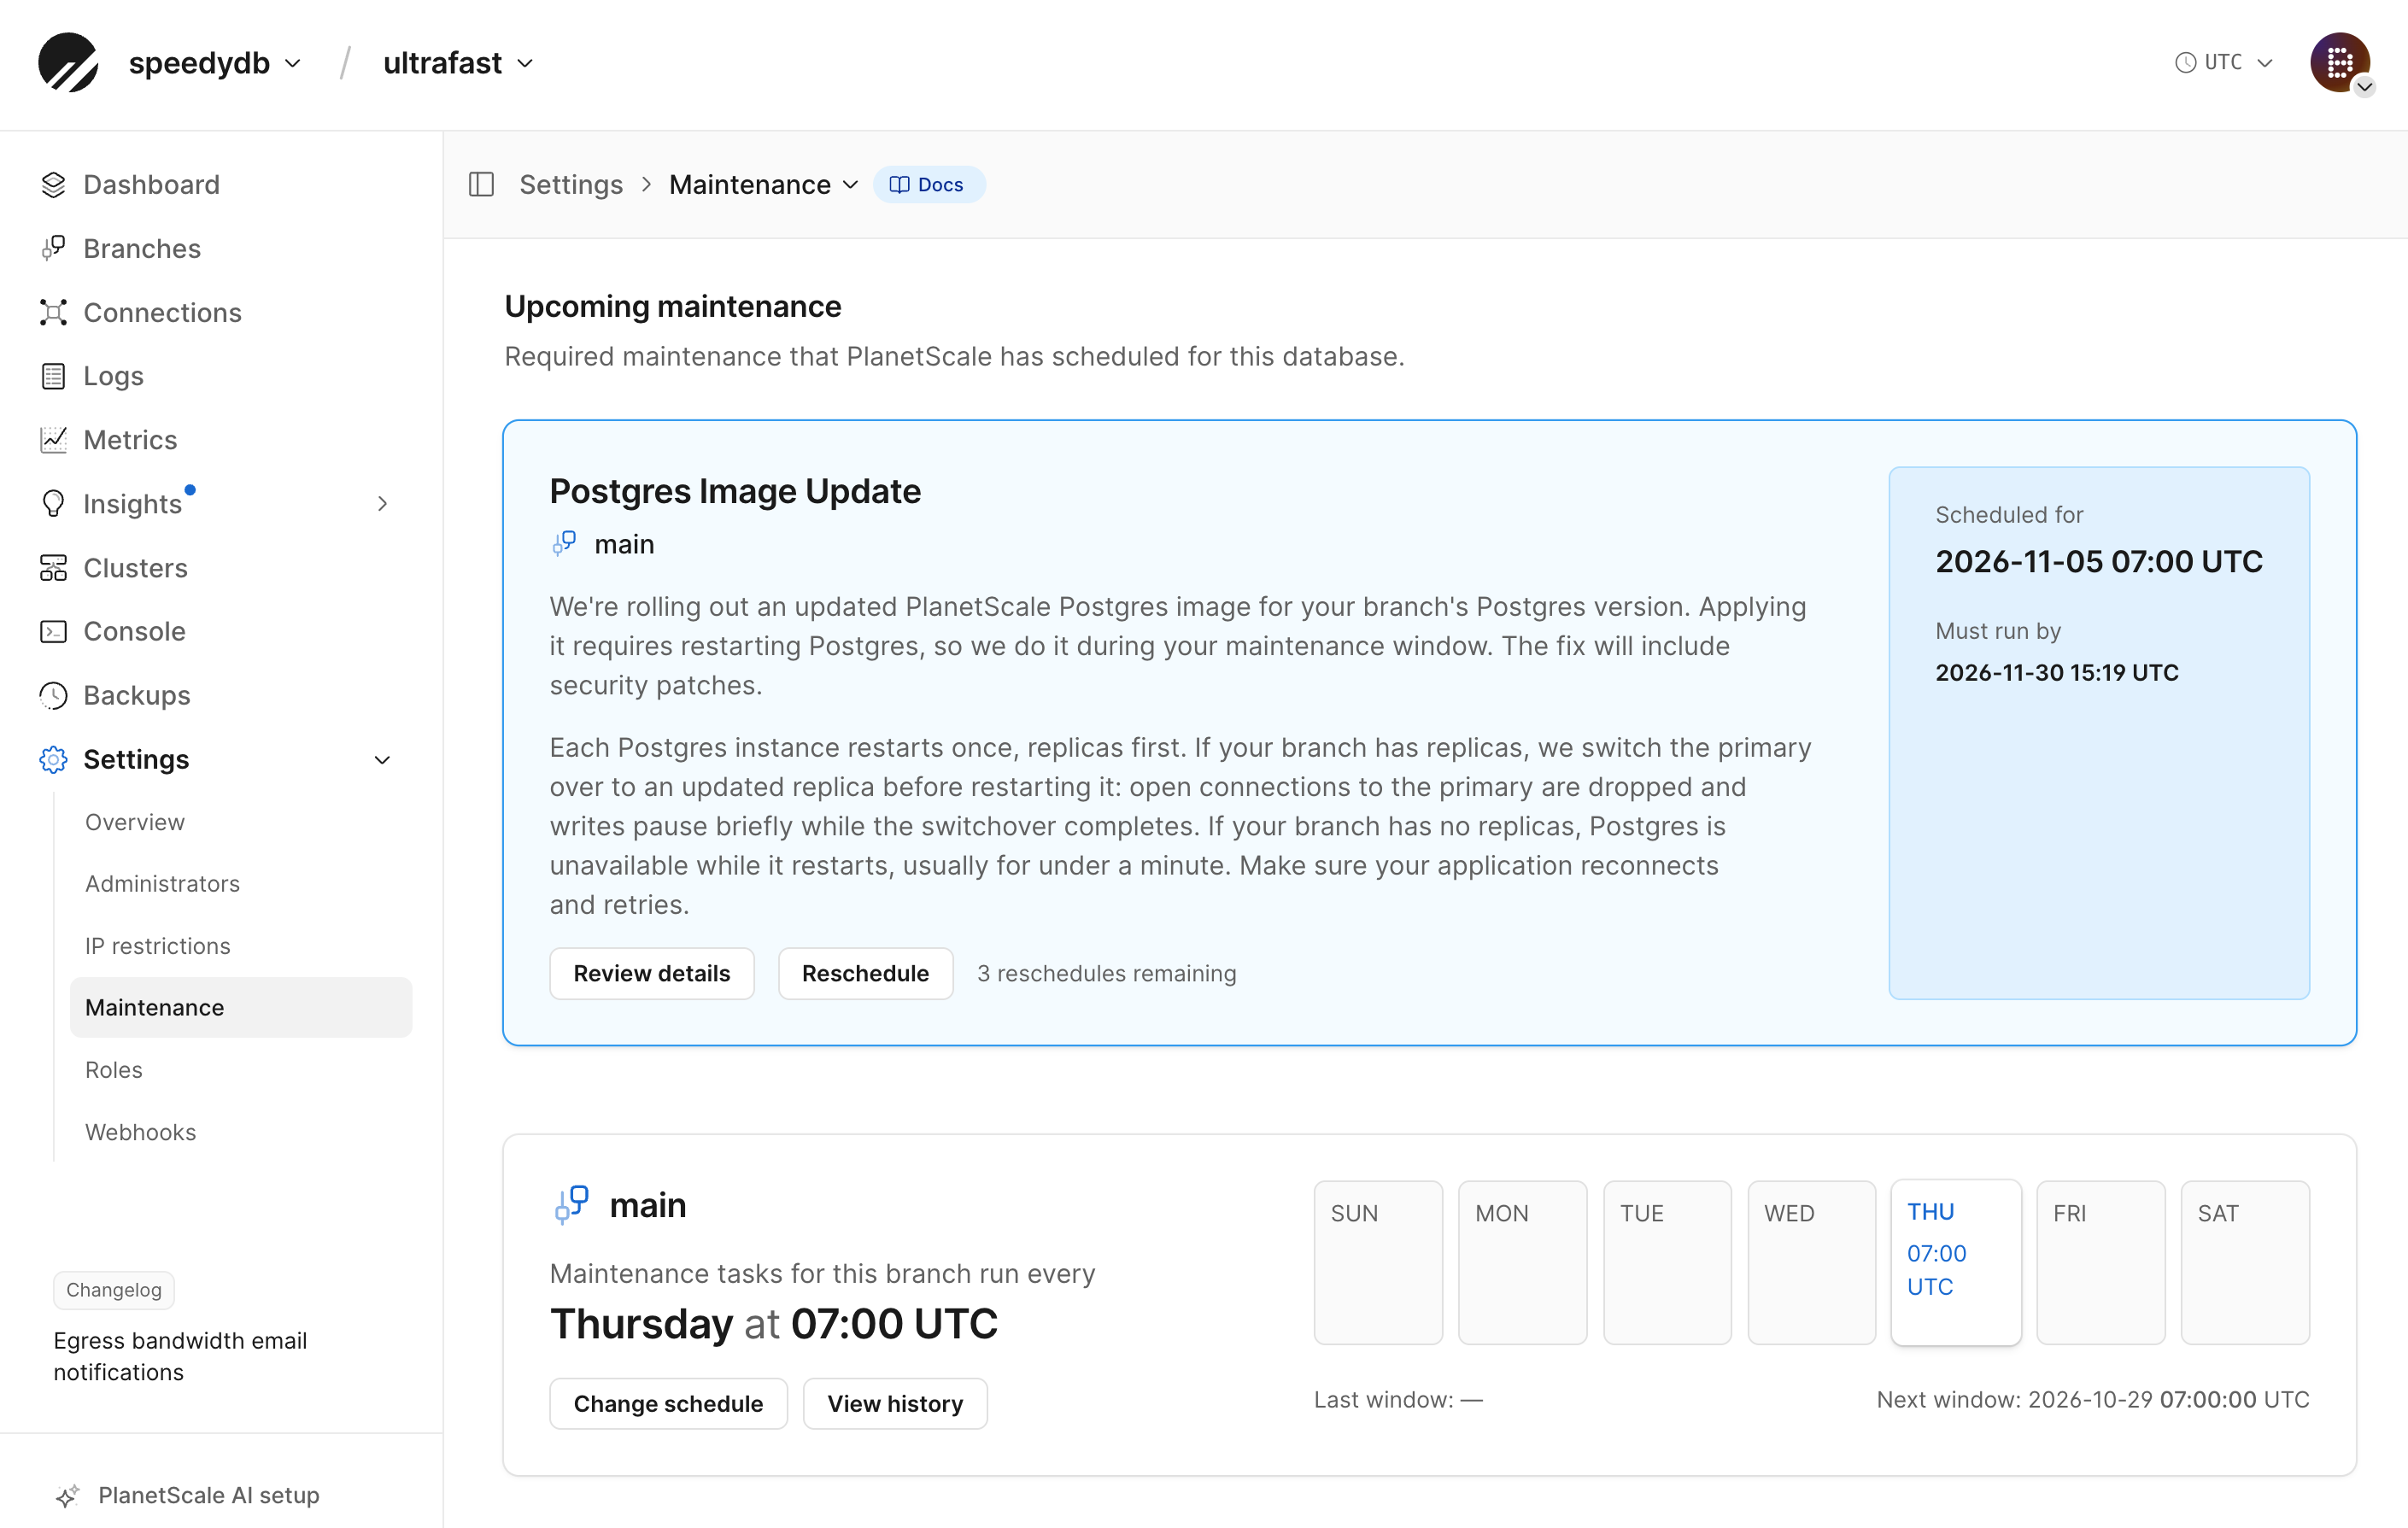Click the user avatar in top right
2408x1528 pixels.
(x=2340, y=63)
